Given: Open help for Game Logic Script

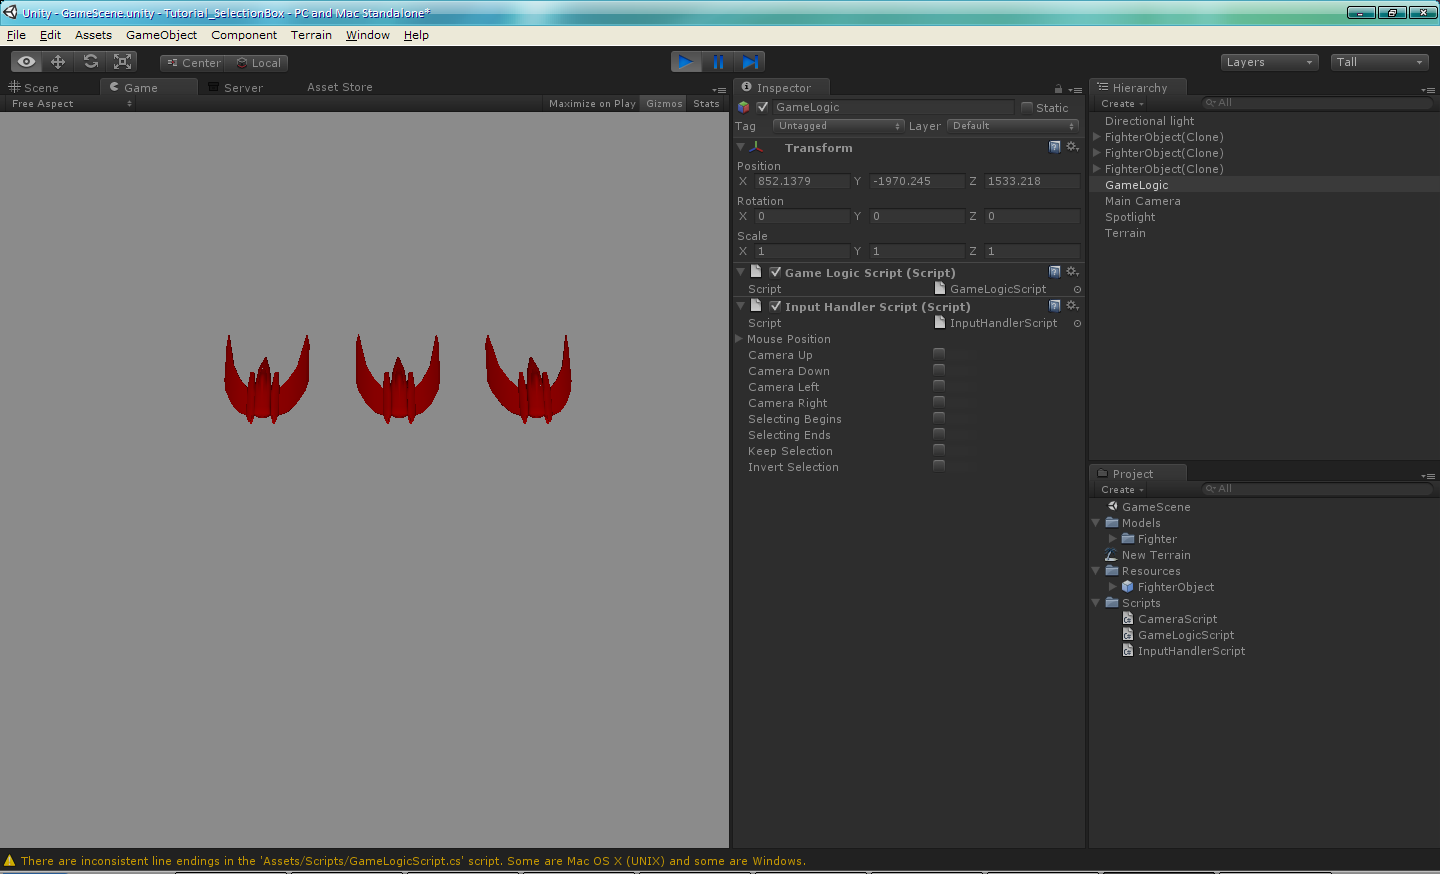Looking at the screenshot, I should (1055, 272).
